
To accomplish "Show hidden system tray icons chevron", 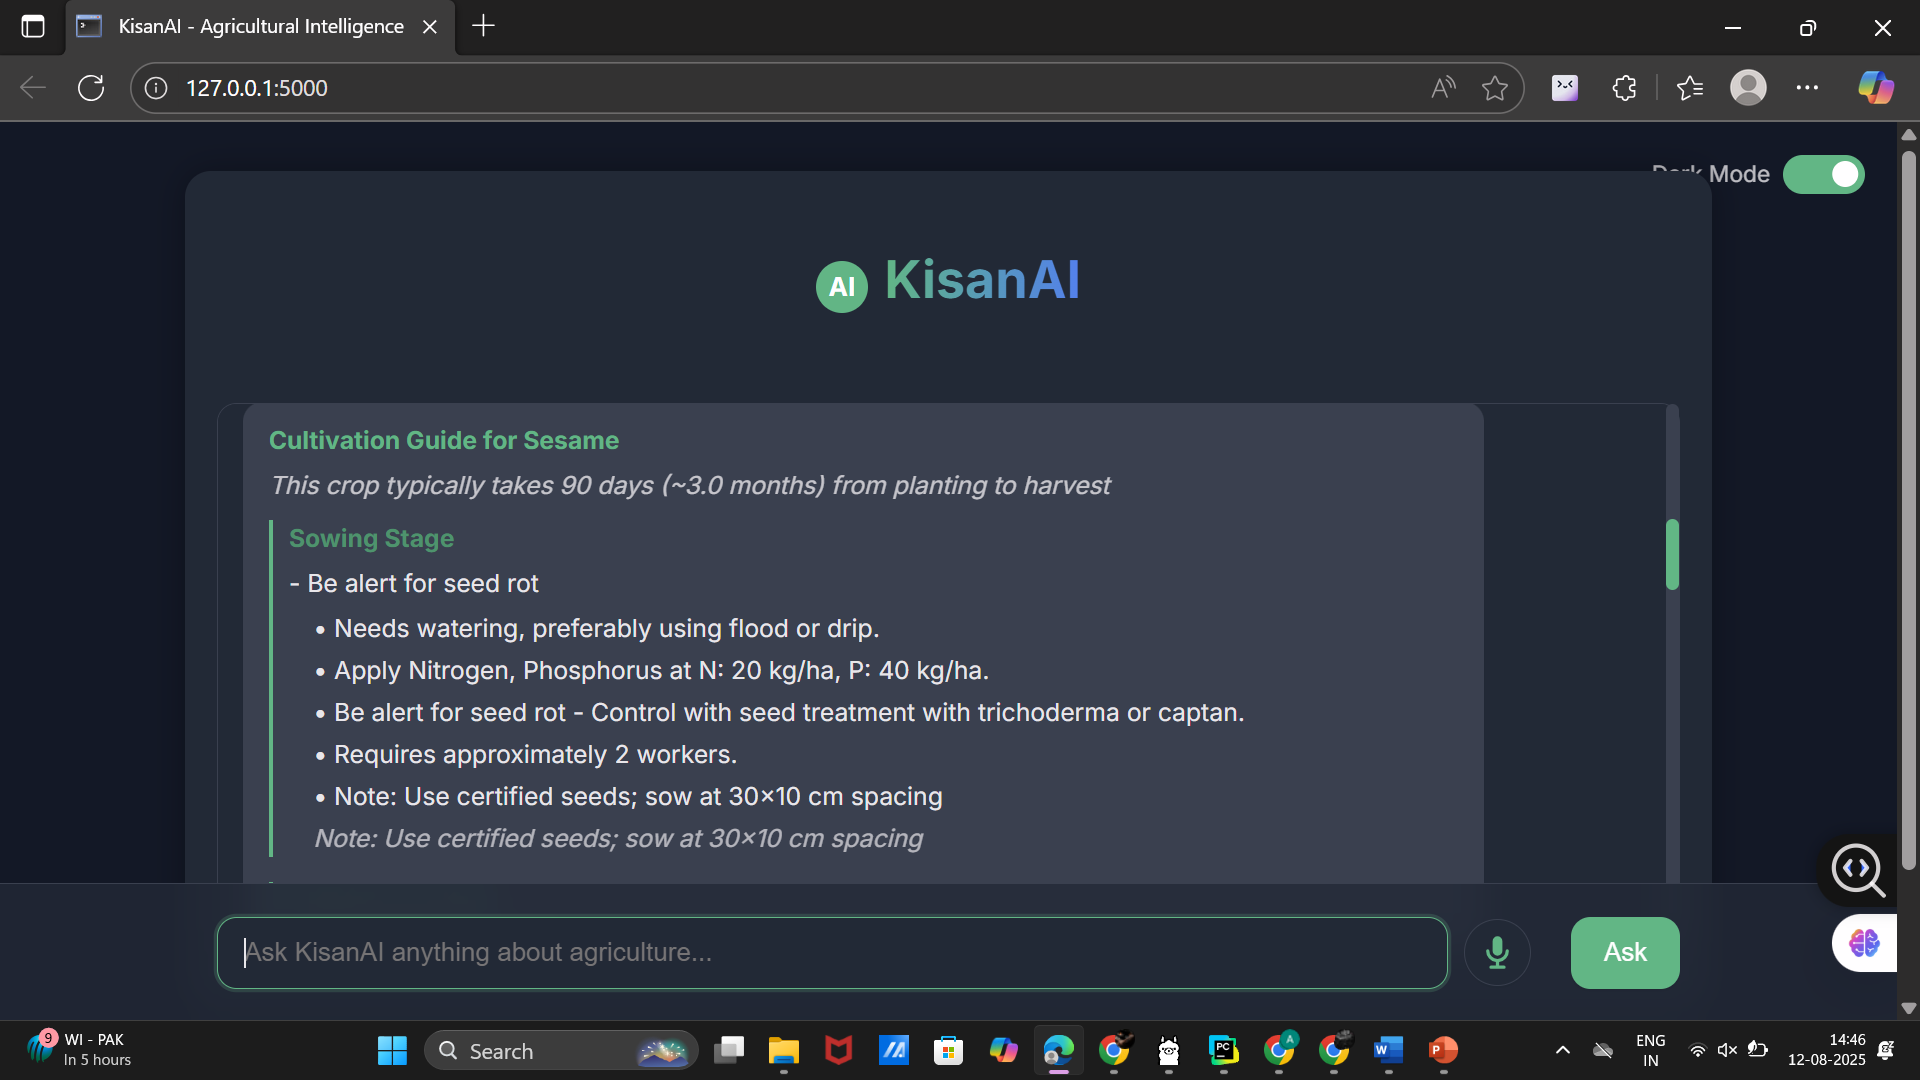I will coord(1562,1050).
